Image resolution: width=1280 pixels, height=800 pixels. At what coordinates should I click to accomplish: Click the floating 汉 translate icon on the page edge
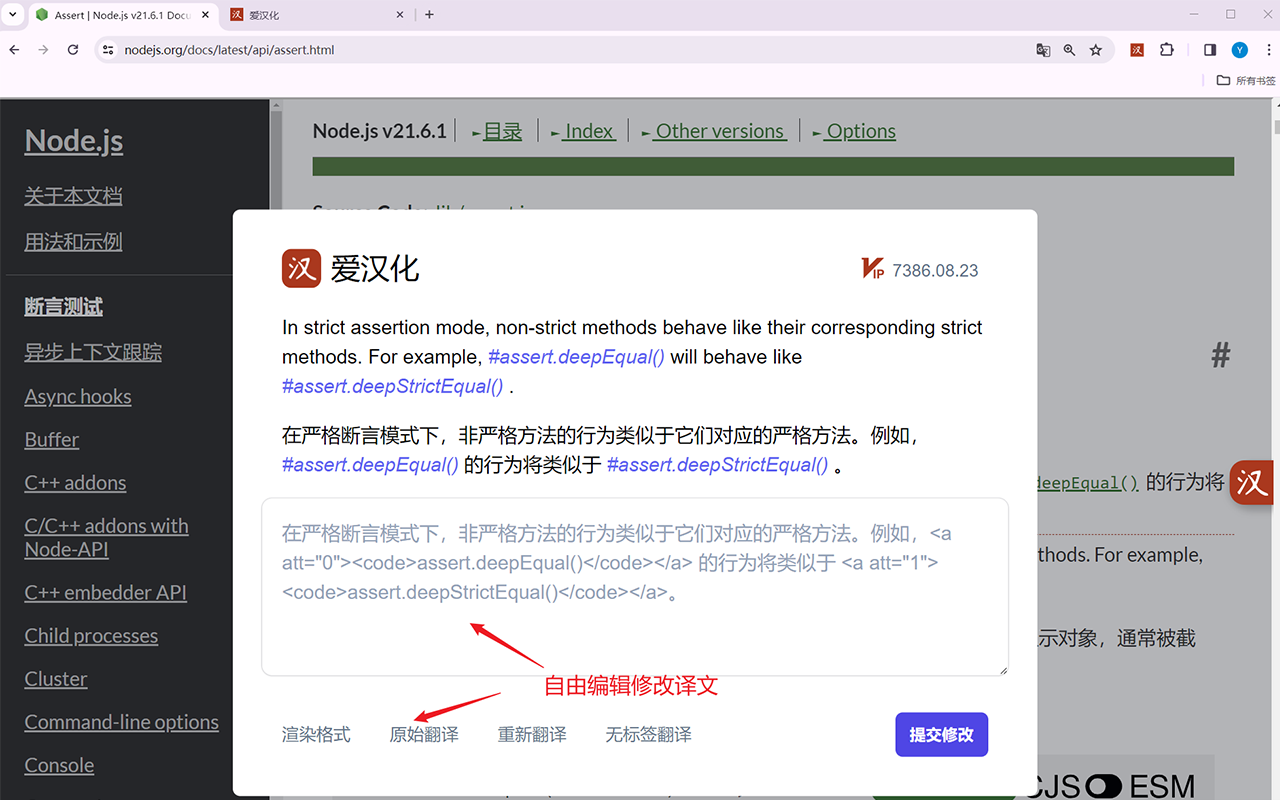pyautogui.click(x=1251, y=482)
